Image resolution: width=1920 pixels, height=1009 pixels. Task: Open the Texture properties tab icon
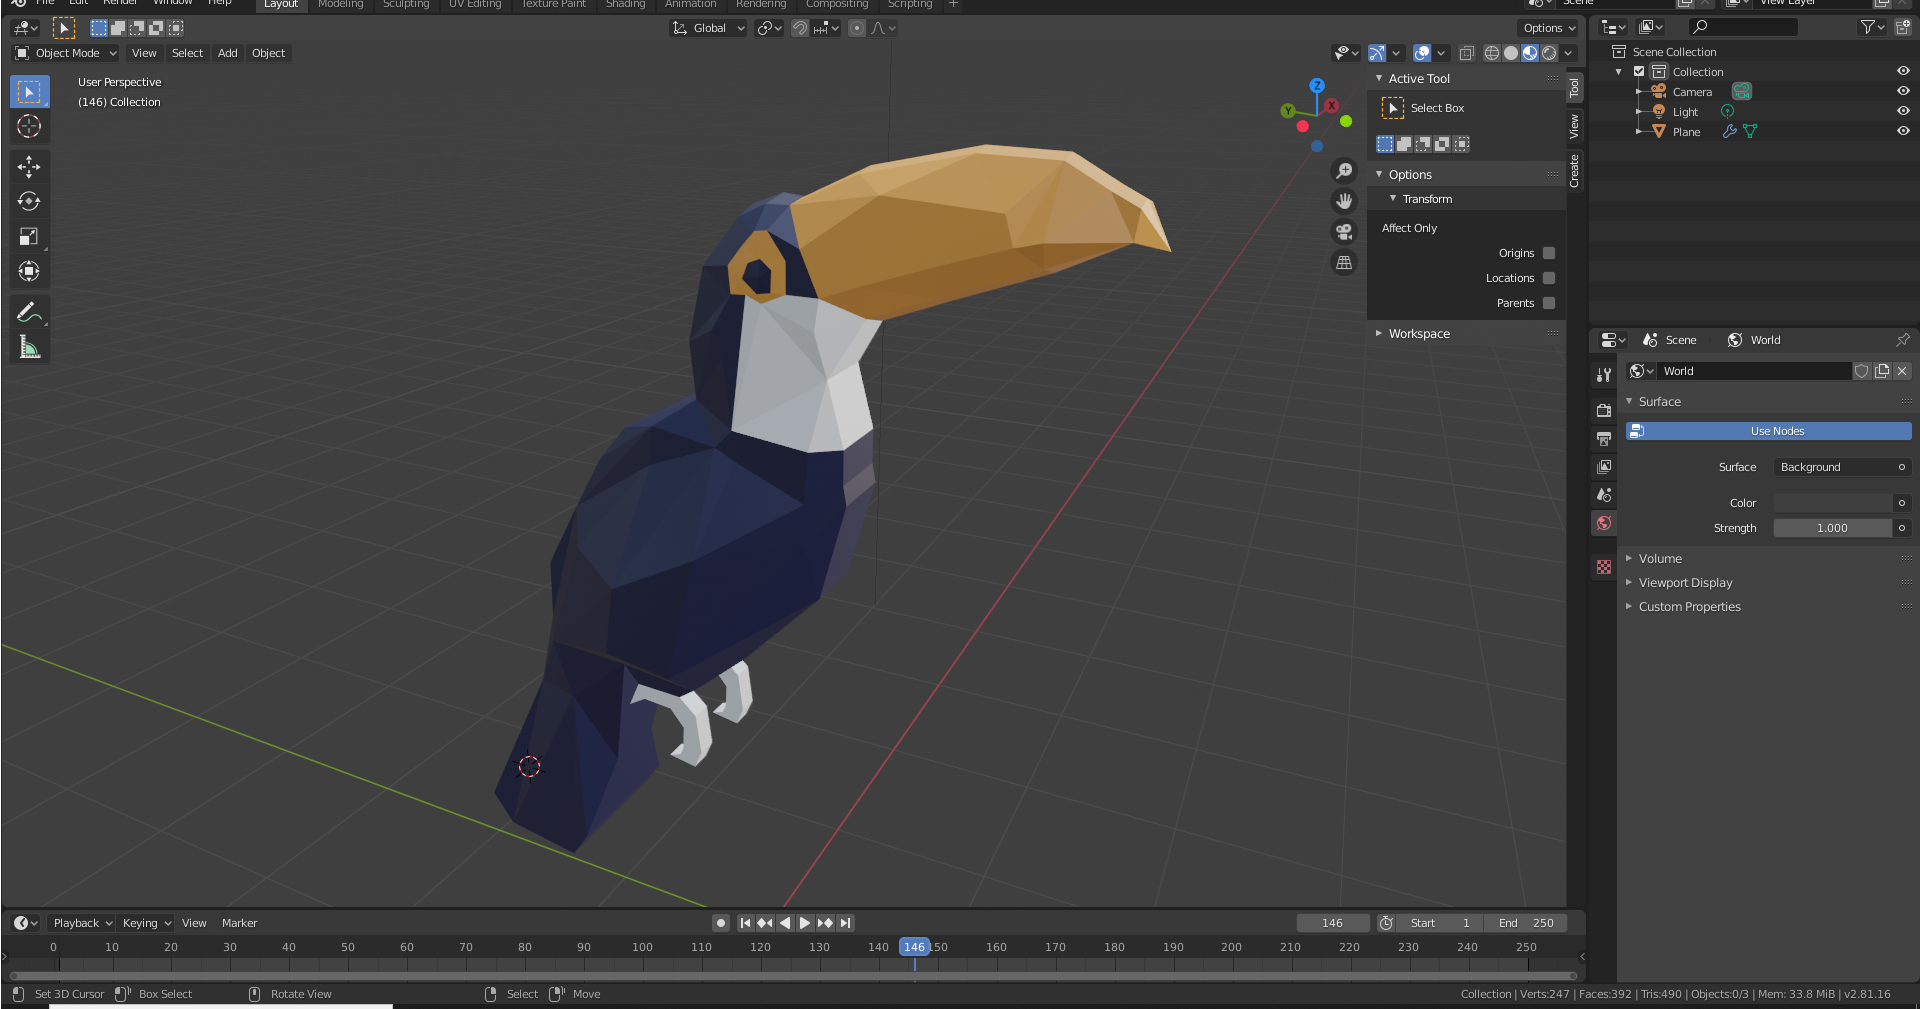[x=1604, y=567]
